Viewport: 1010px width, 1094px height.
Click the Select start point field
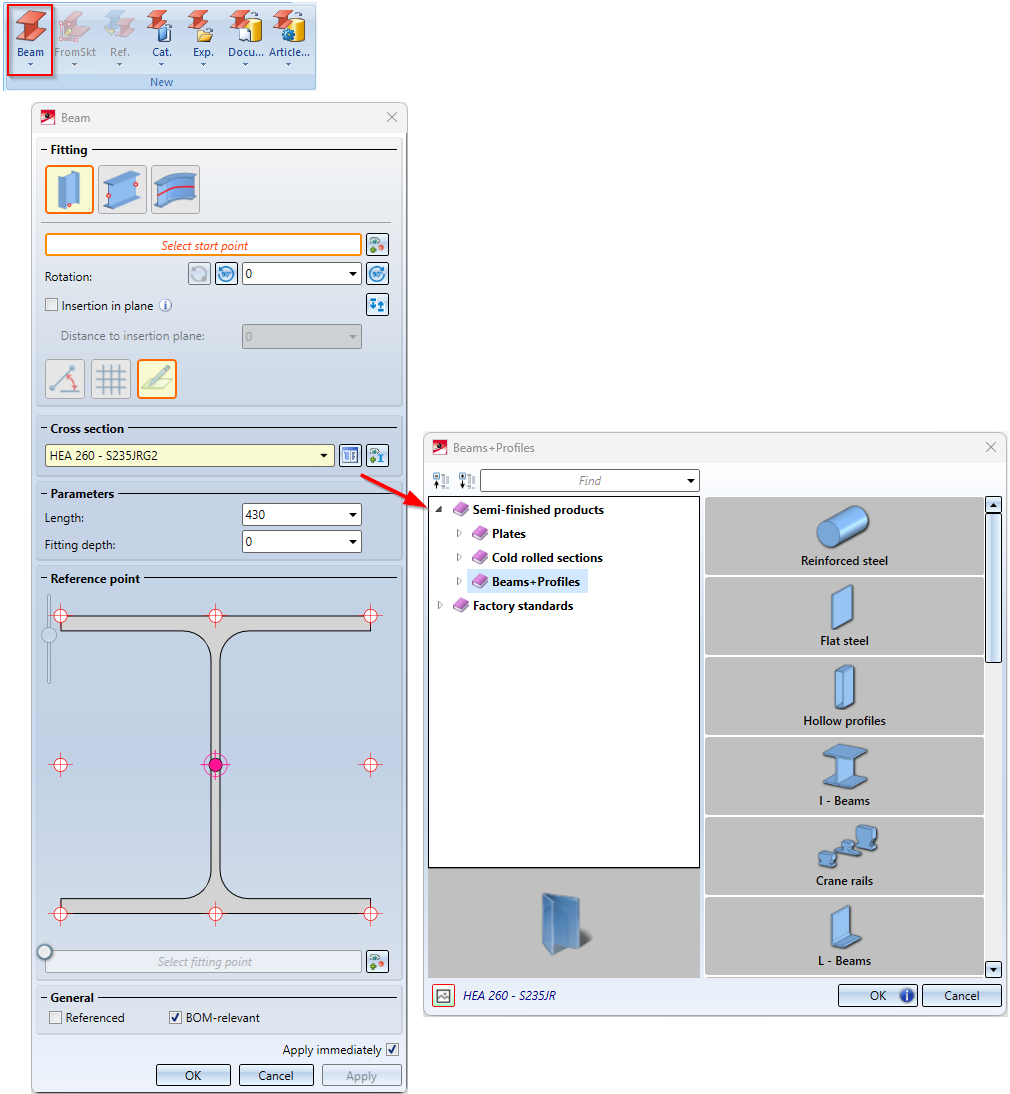(204, 245)
